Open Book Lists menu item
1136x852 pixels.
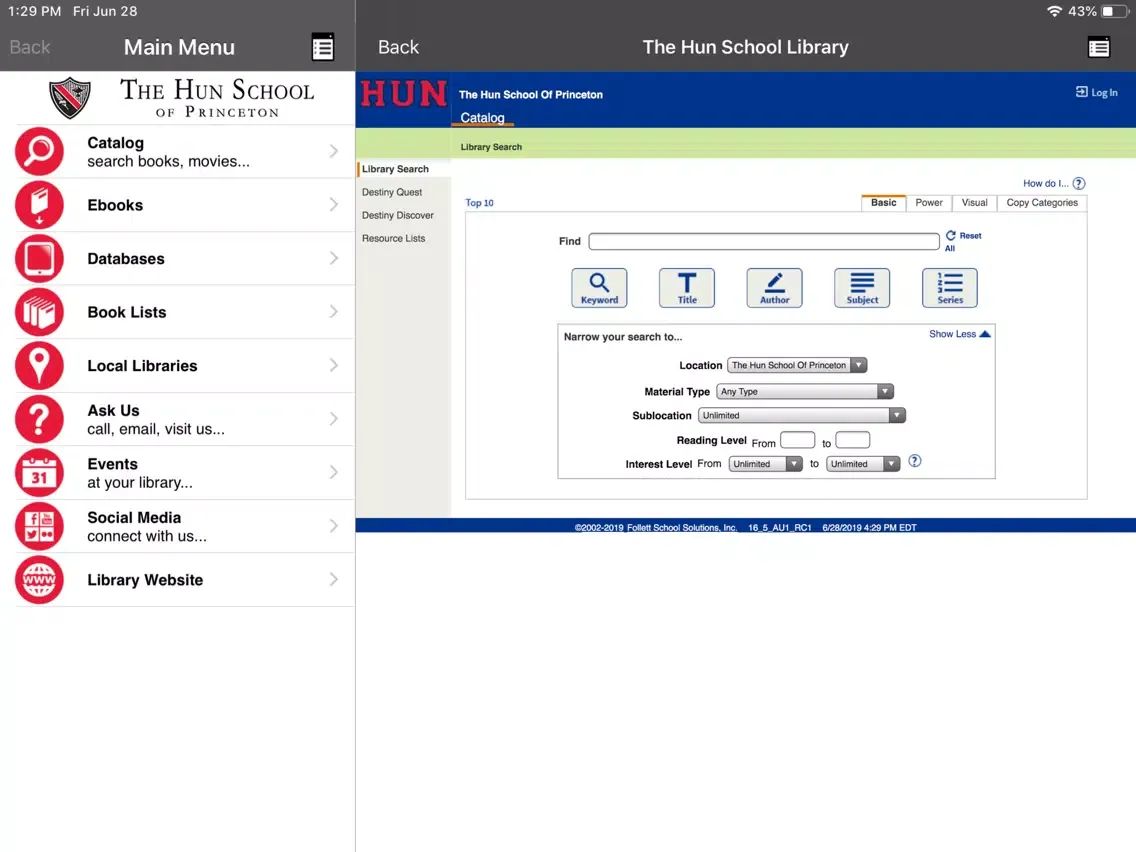point(178,312)
